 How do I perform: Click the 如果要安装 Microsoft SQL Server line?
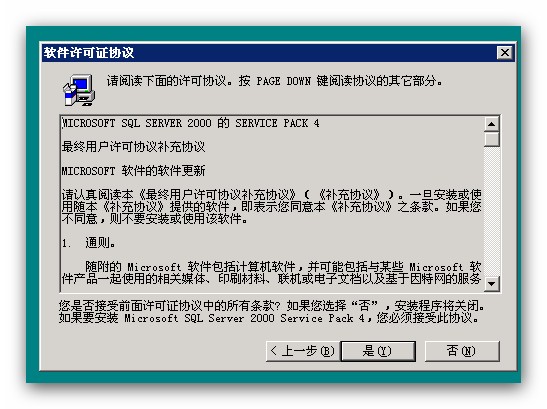click(269, 318)
